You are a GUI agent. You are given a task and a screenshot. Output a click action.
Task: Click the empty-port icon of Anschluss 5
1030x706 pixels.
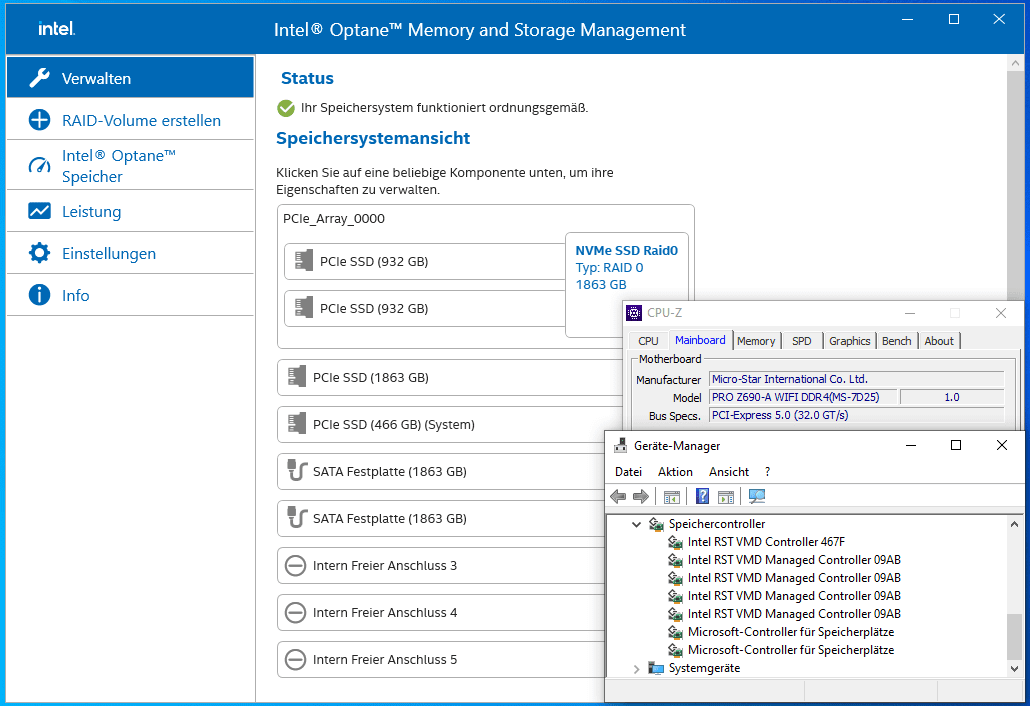coord(296,659)
